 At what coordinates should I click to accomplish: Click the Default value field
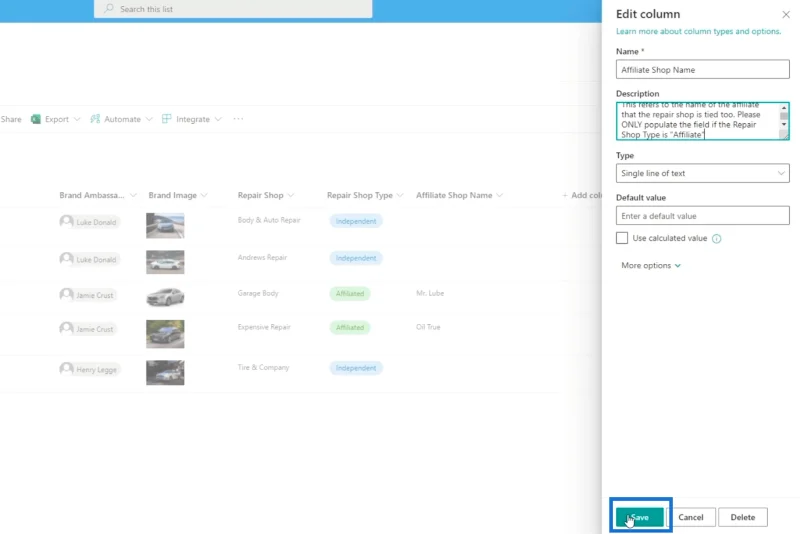(702, 216)
